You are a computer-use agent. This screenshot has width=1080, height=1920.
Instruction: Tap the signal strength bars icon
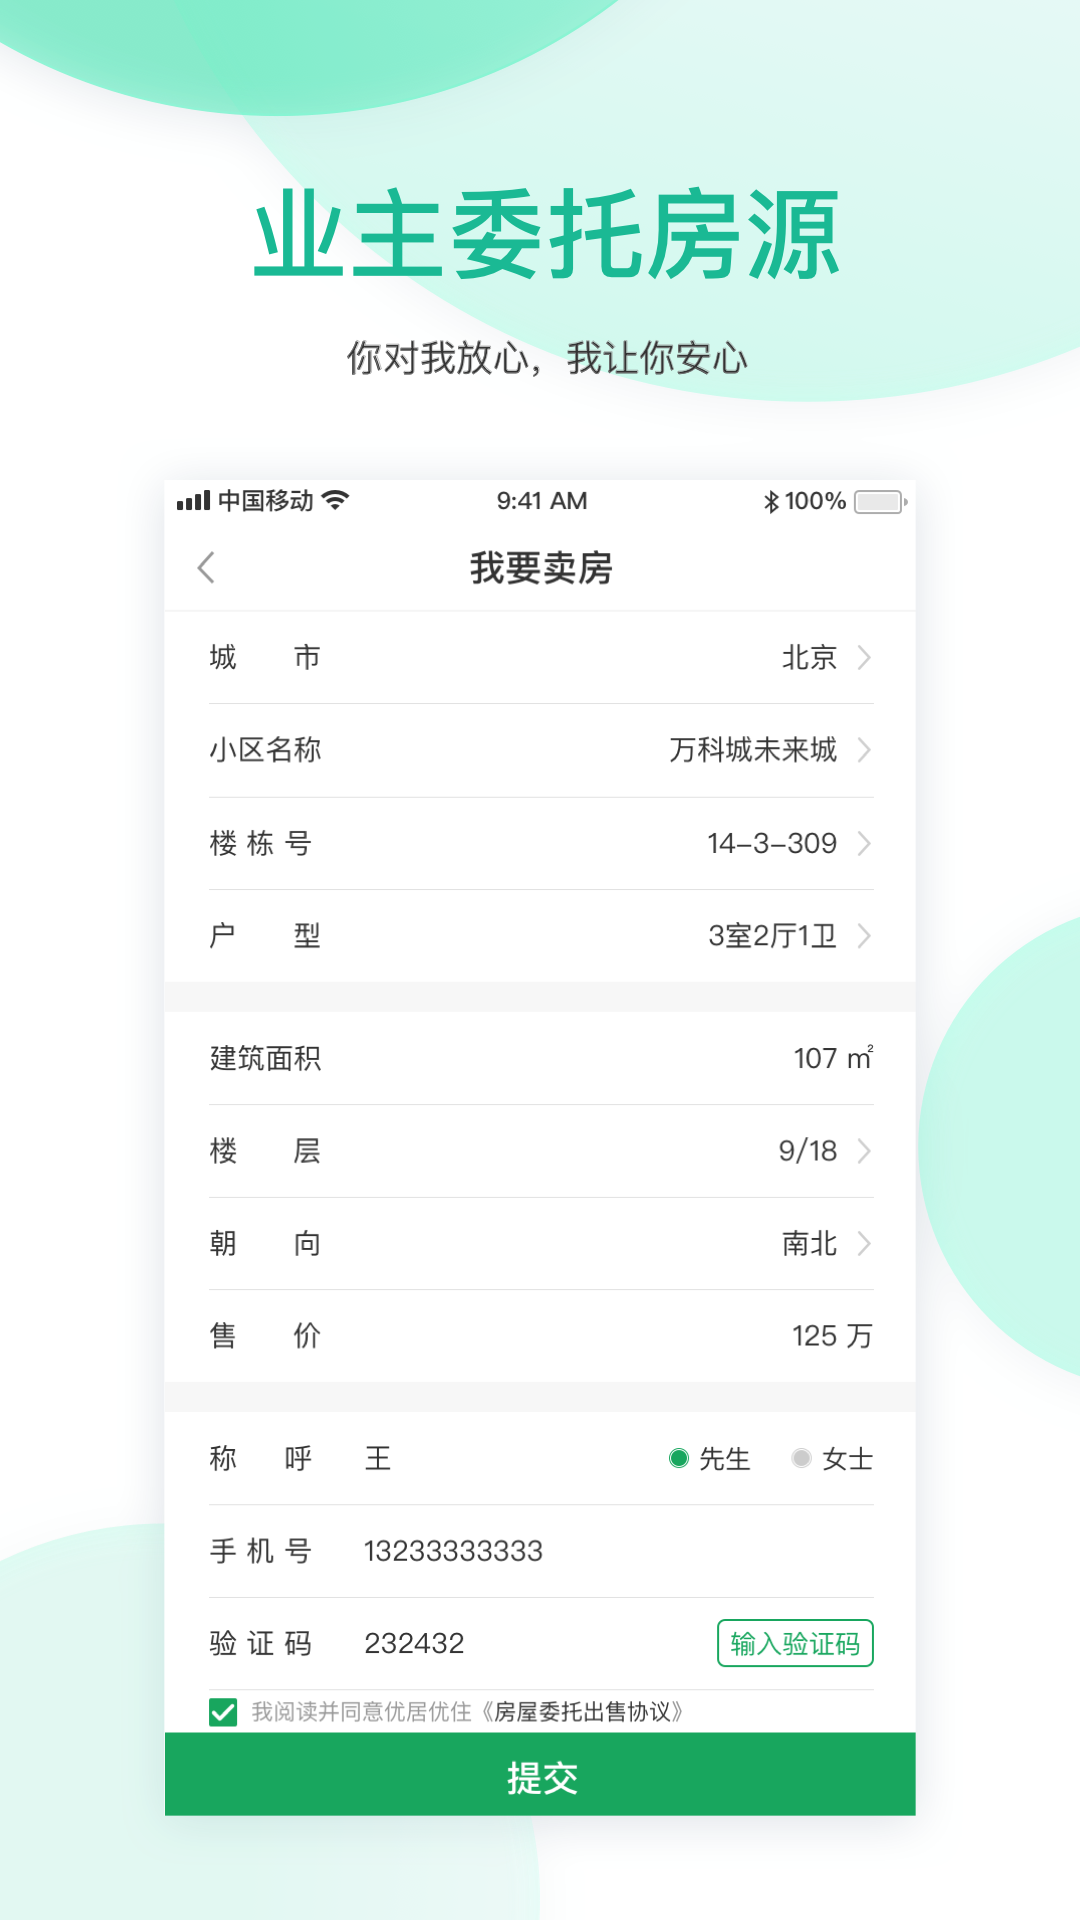pyautogui.click(x=193, y=501)
